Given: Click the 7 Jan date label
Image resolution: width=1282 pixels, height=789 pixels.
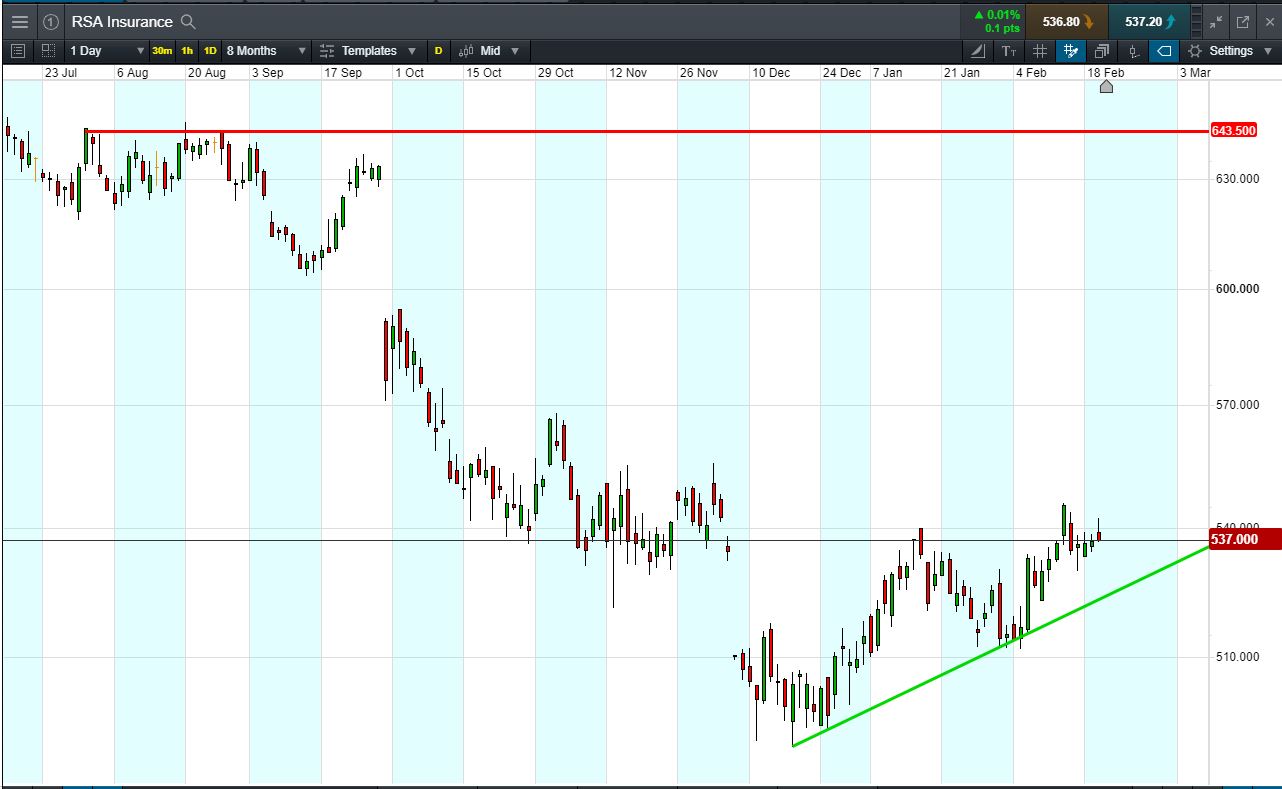Looking at the screenshot, I should (x=887, y=73).
